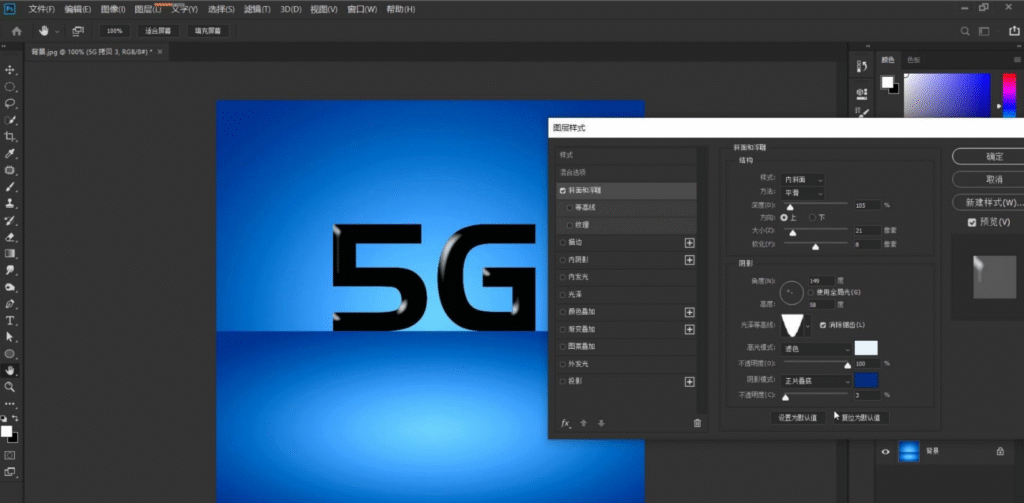Open the 图层 menu
This screenshot has height=503, width=1024.
(x=148, y=9)
